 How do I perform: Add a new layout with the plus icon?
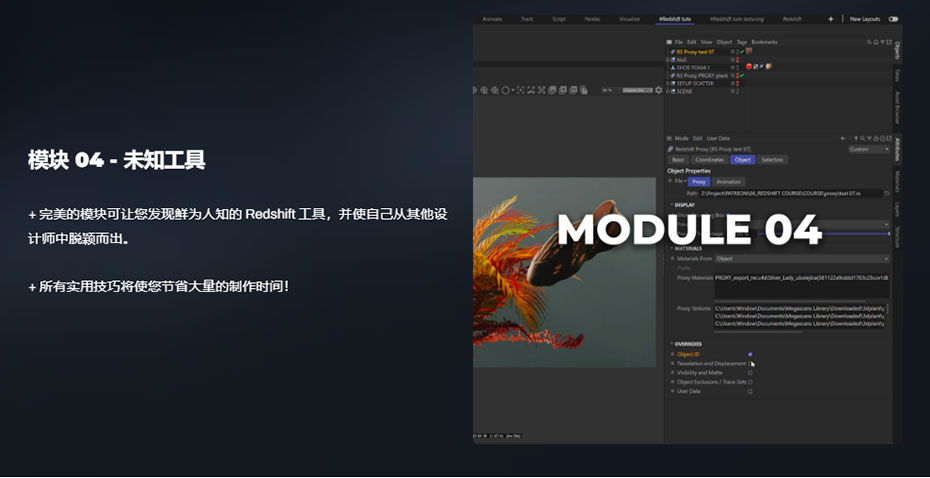pyautogui.click(x=830, y=19)
